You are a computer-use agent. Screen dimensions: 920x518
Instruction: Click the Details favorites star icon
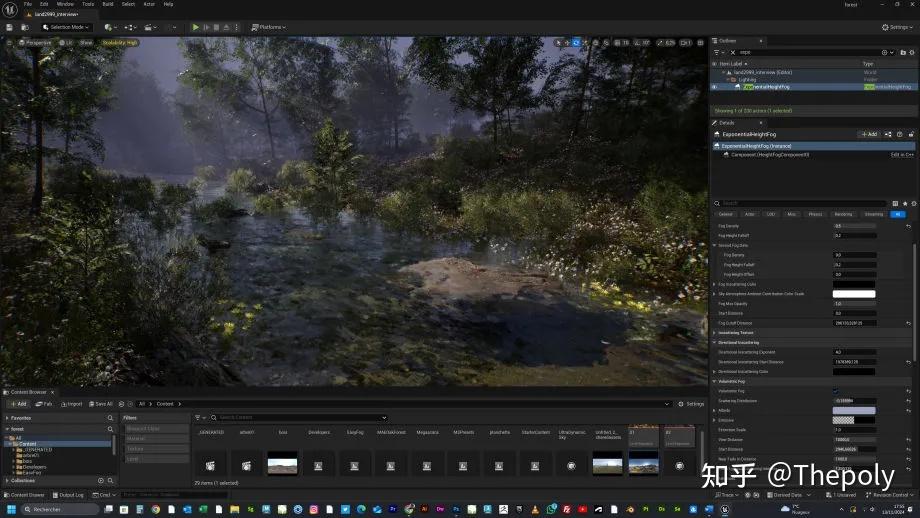(904, 203)
